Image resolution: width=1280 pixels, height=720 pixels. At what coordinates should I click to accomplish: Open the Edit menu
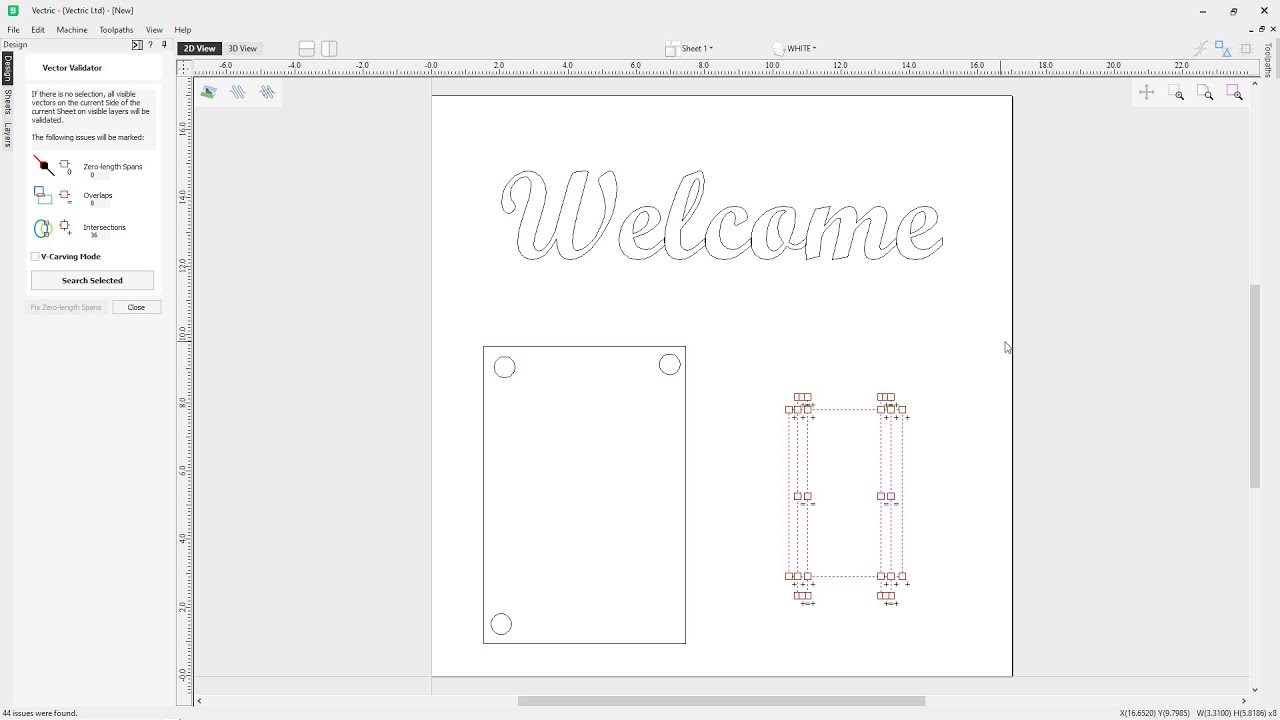38,30
